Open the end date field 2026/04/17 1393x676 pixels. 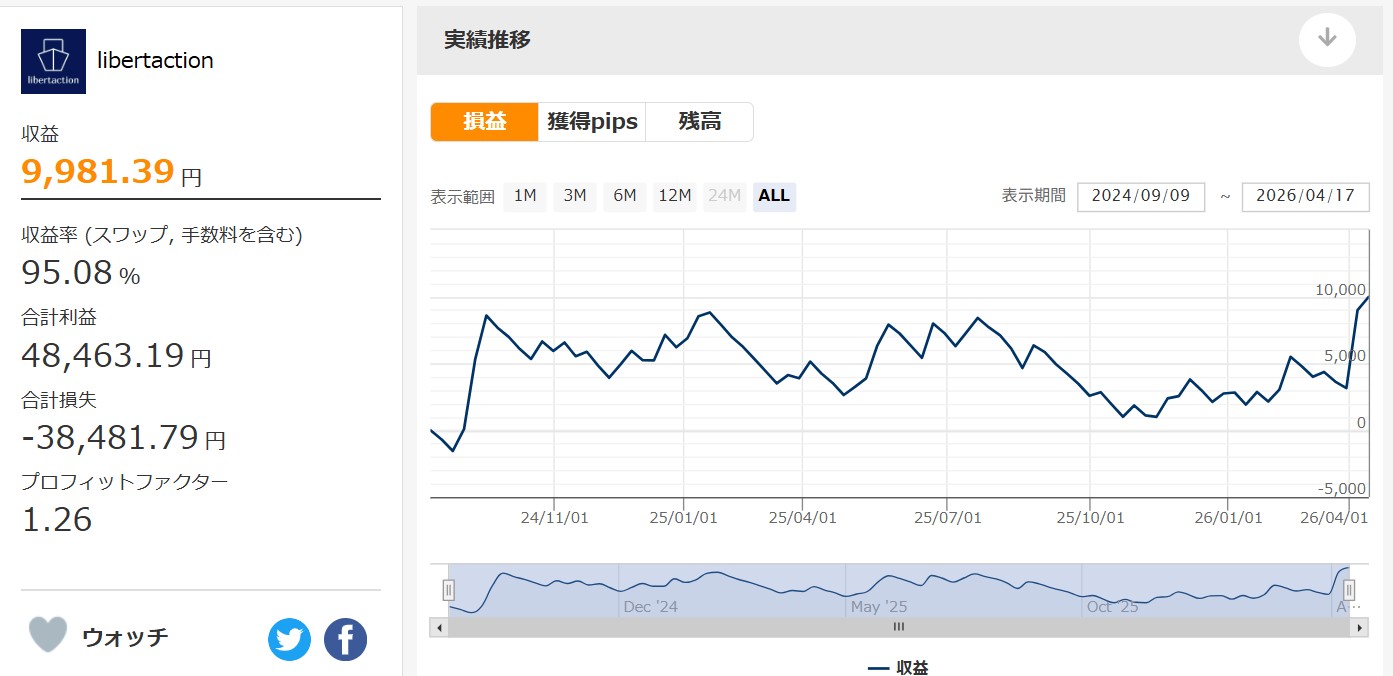pyautogui.click(x=1305, y=196)
